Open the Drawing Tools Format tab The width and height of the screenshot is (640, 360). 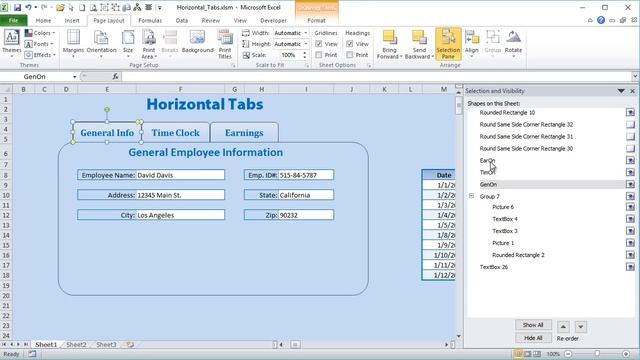coord(316,20)
